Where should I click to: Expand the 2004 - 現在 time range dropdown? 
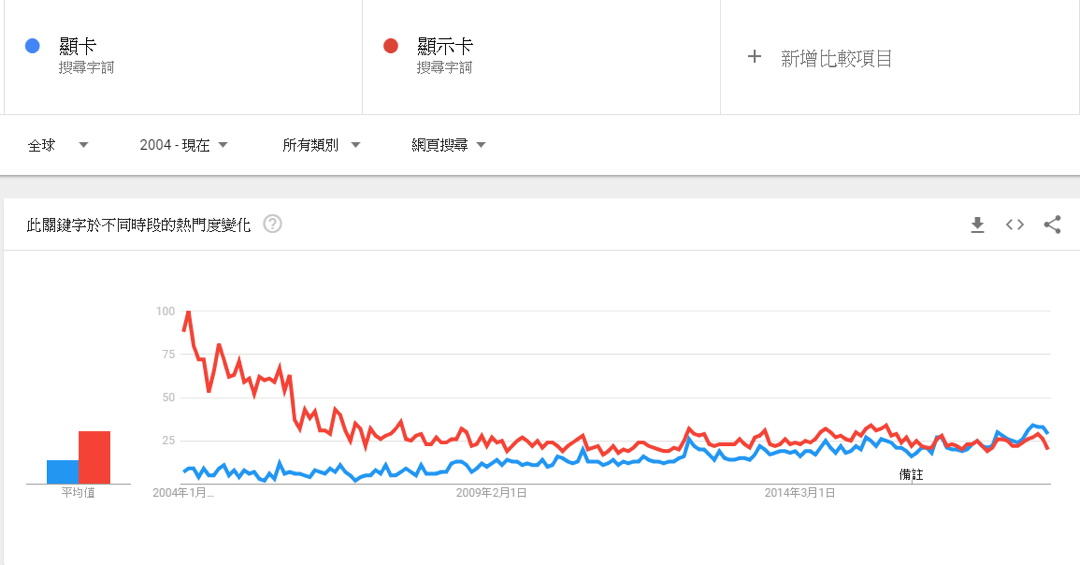tap(183, 145)
